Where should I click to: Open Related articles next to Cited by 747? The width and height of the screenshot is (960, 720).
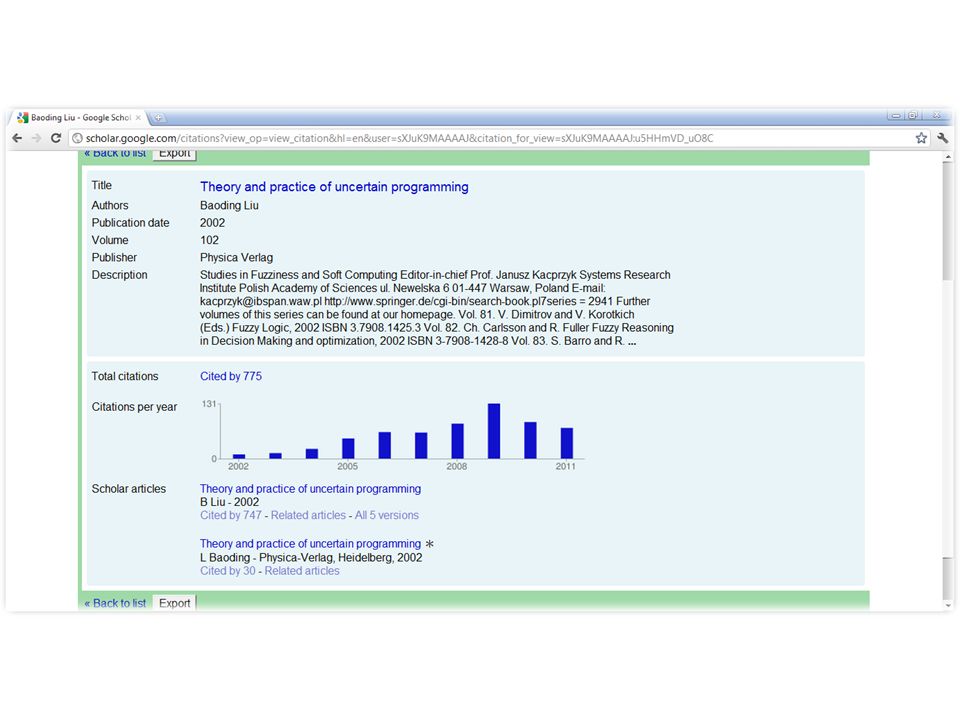pyautogui.click(x=309, y=516)
